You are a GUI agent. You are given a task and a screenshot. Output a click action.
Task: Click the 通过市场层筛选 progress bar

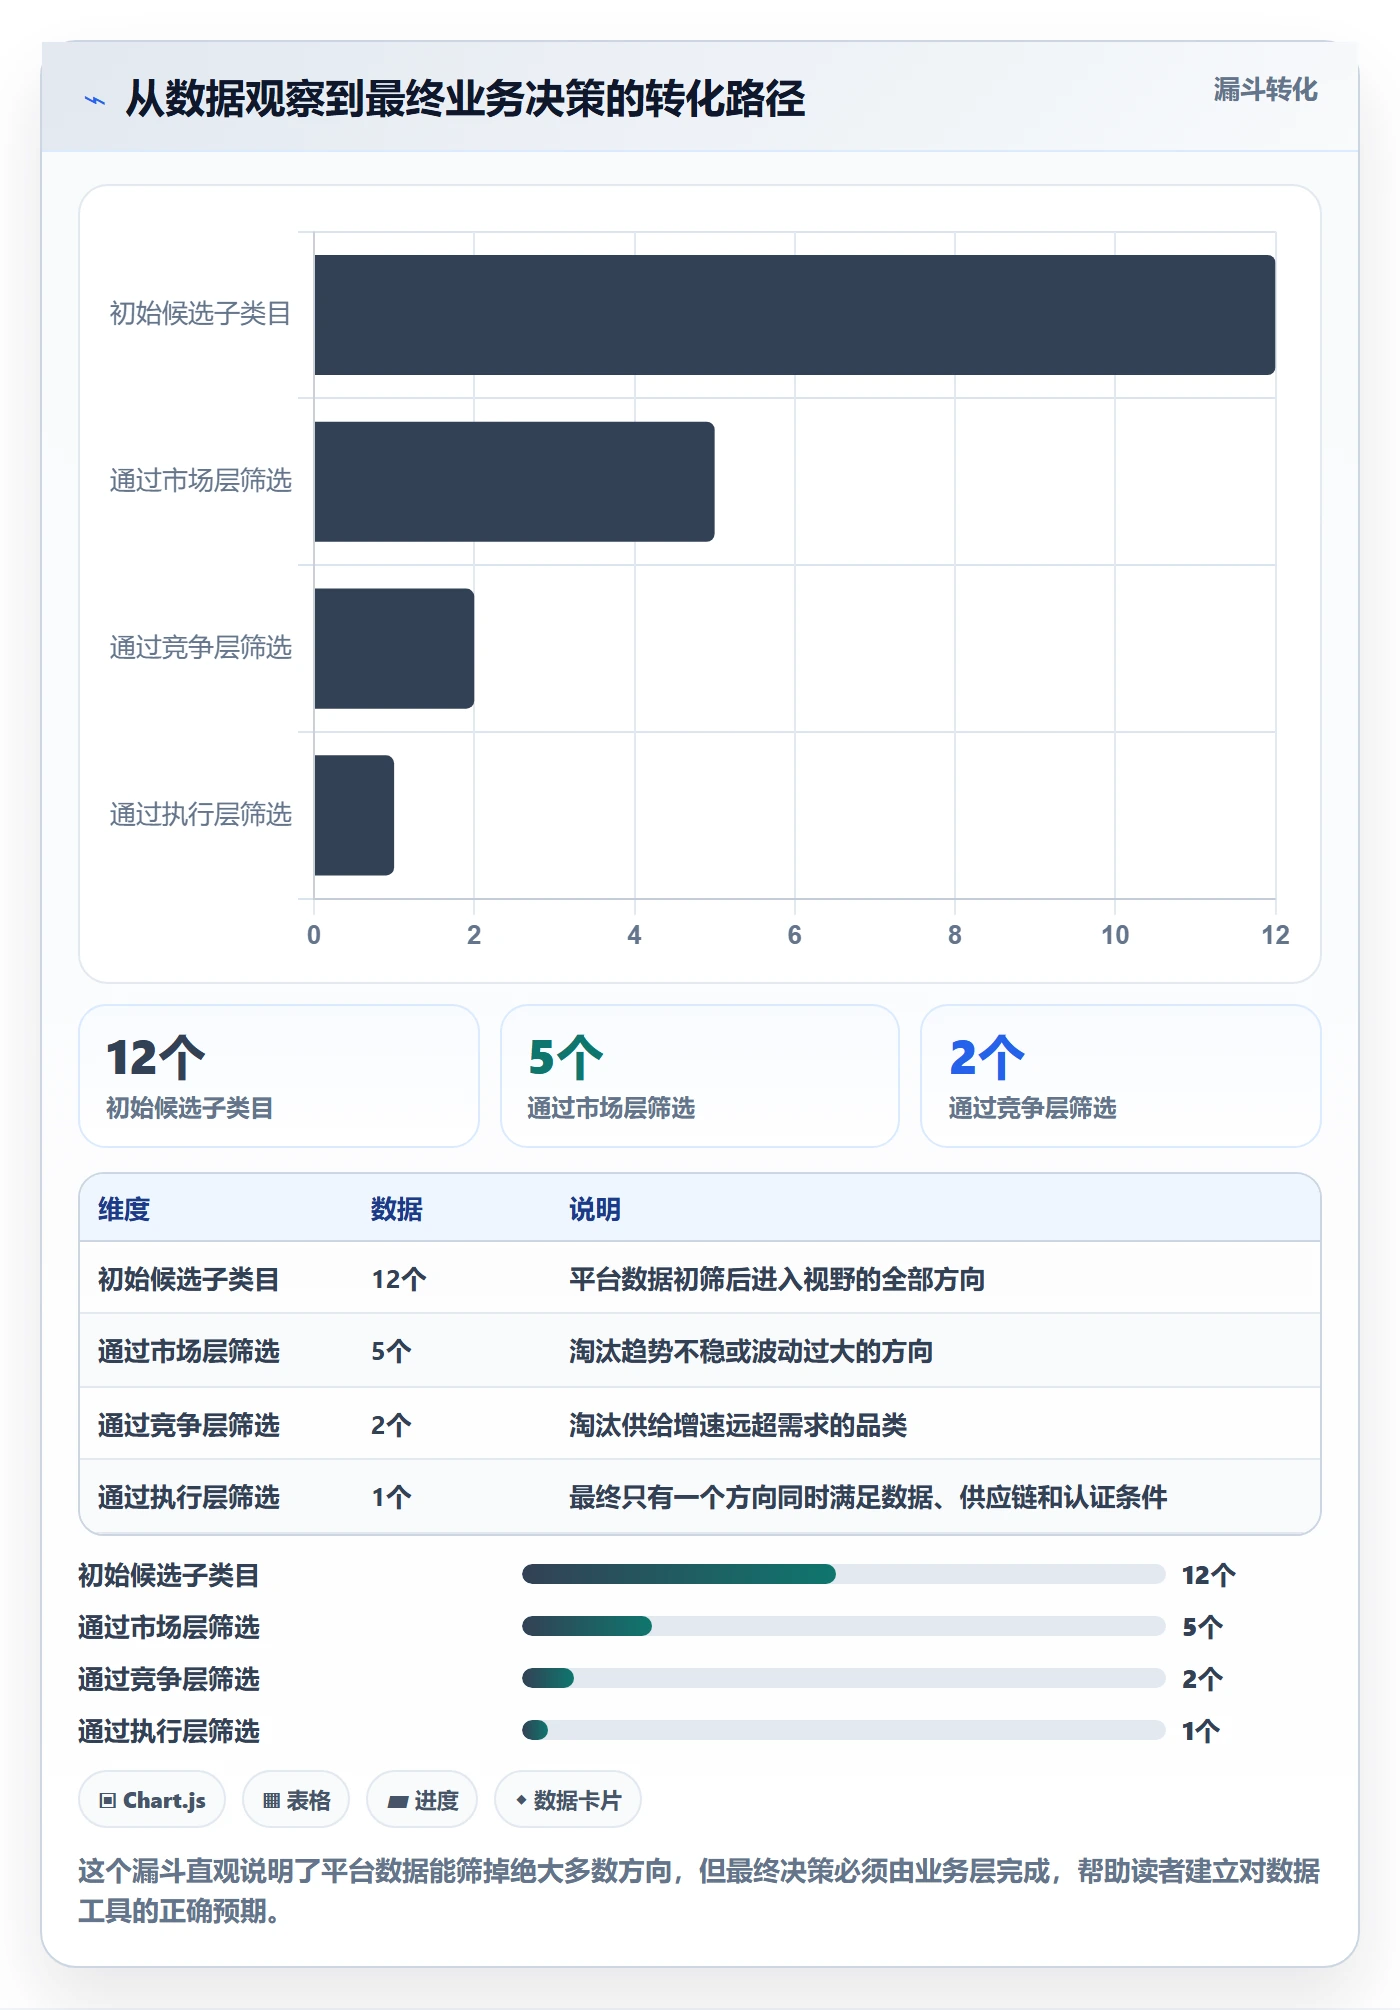(x=843, y=1626)
